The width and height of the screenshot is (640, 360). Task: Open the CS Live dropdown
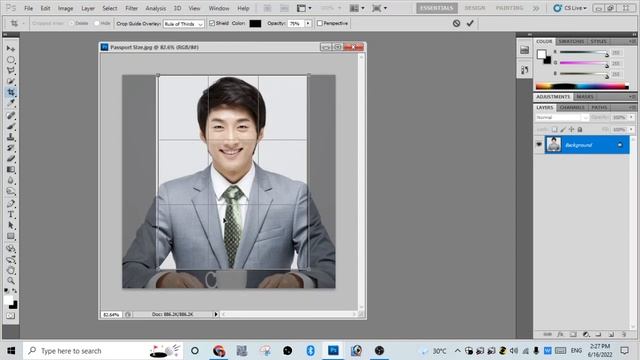point(570,8)
